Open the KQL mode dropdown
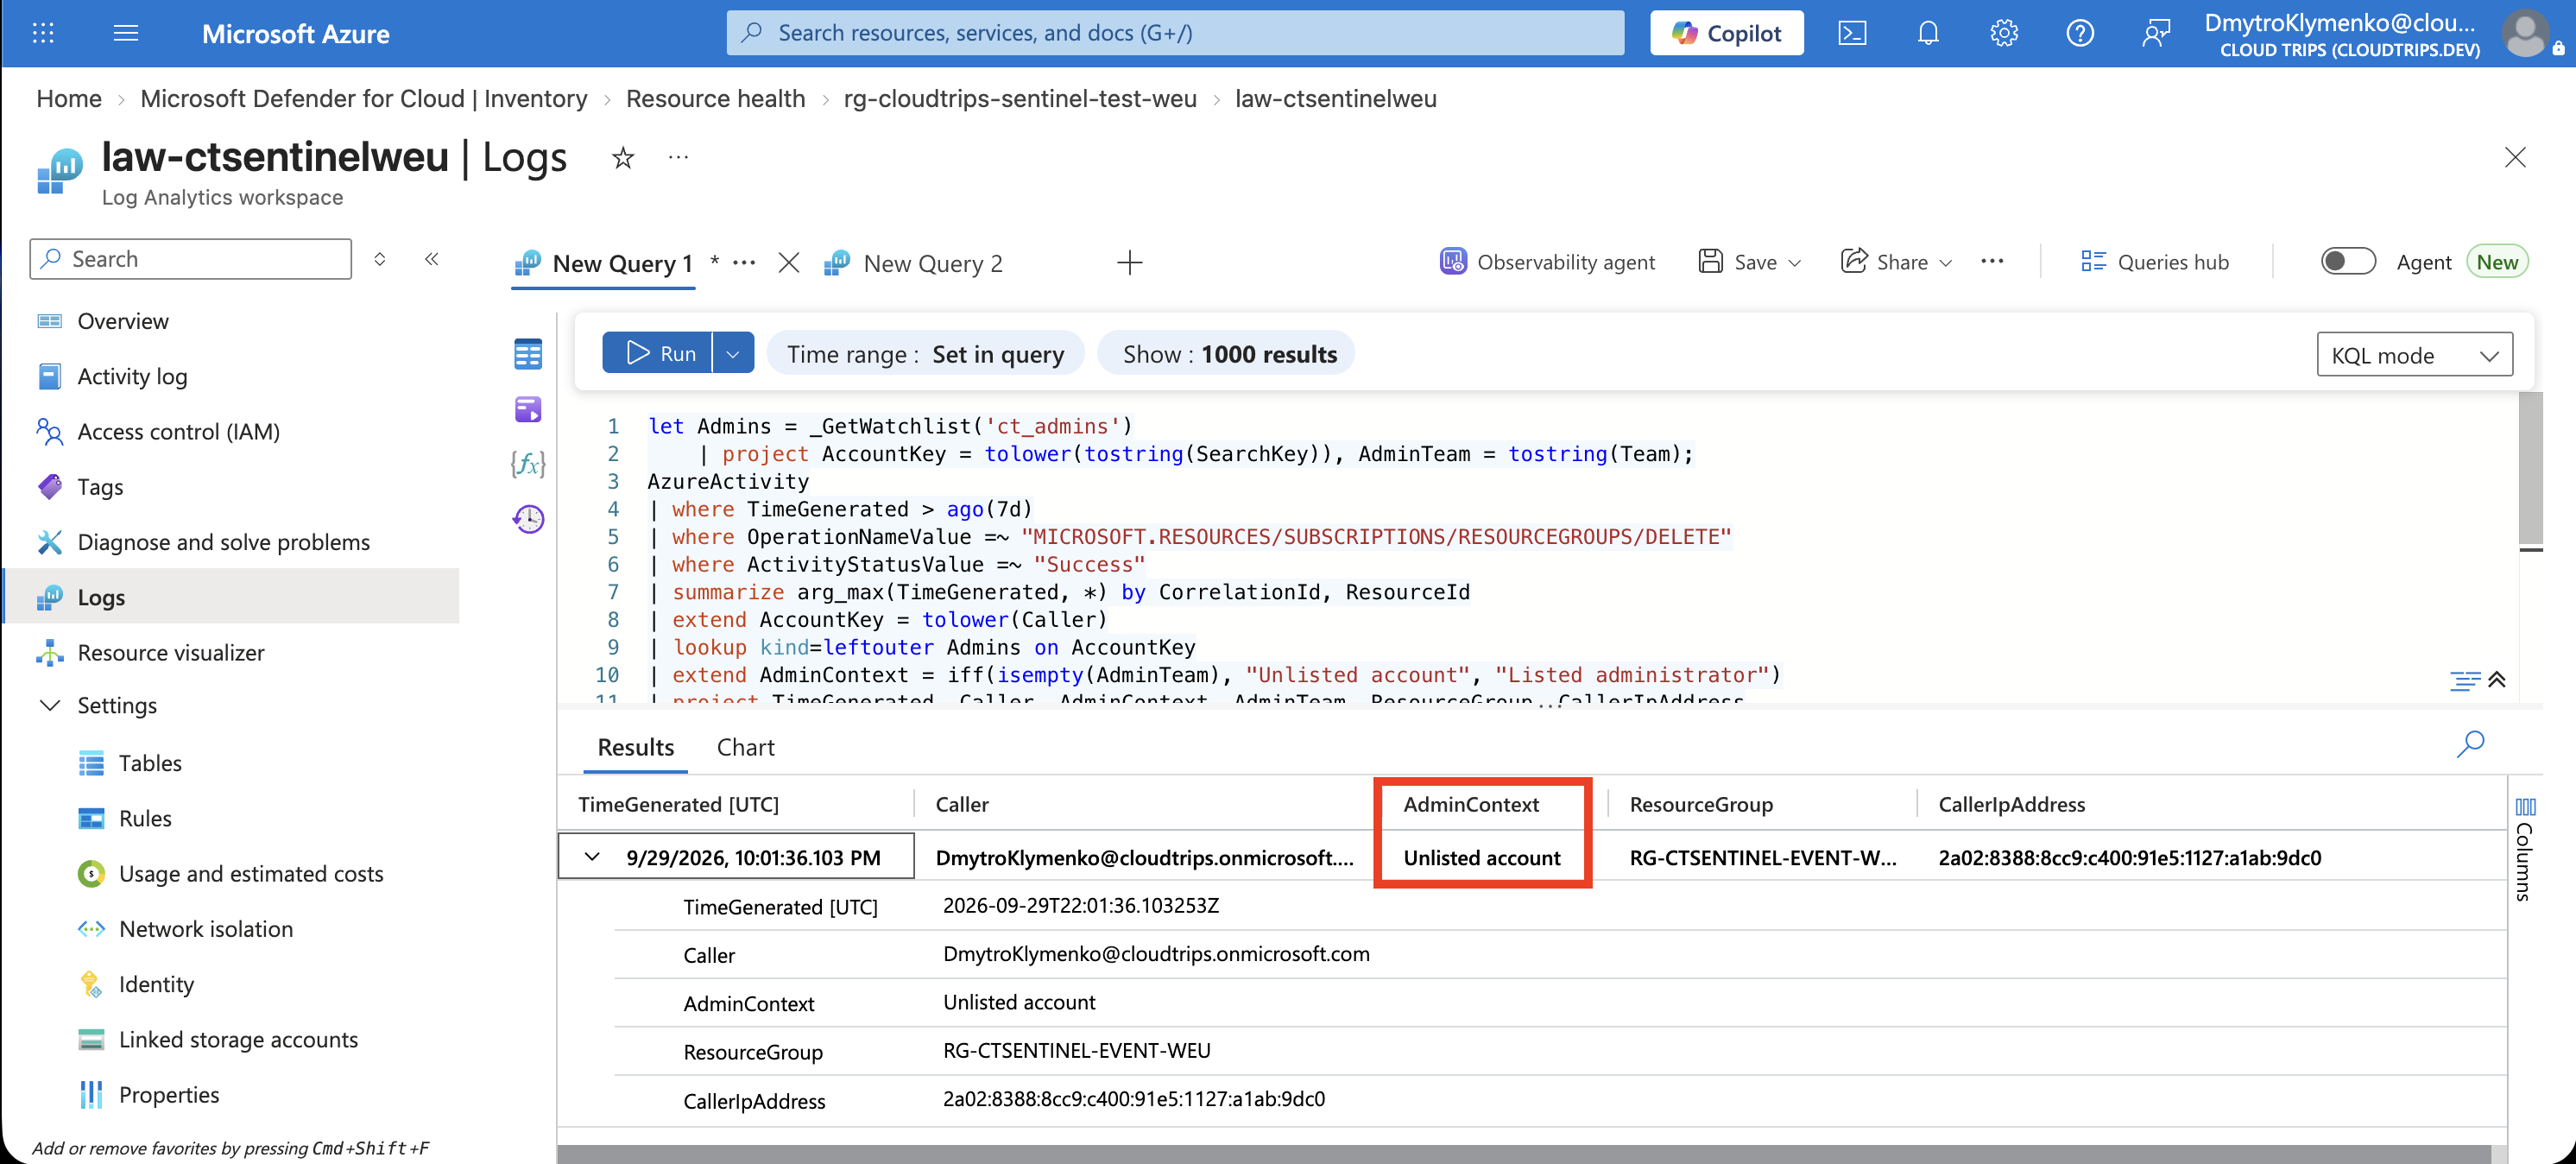The width and height of the screenshot is (2576, 1164). (x=2414, y=355)
